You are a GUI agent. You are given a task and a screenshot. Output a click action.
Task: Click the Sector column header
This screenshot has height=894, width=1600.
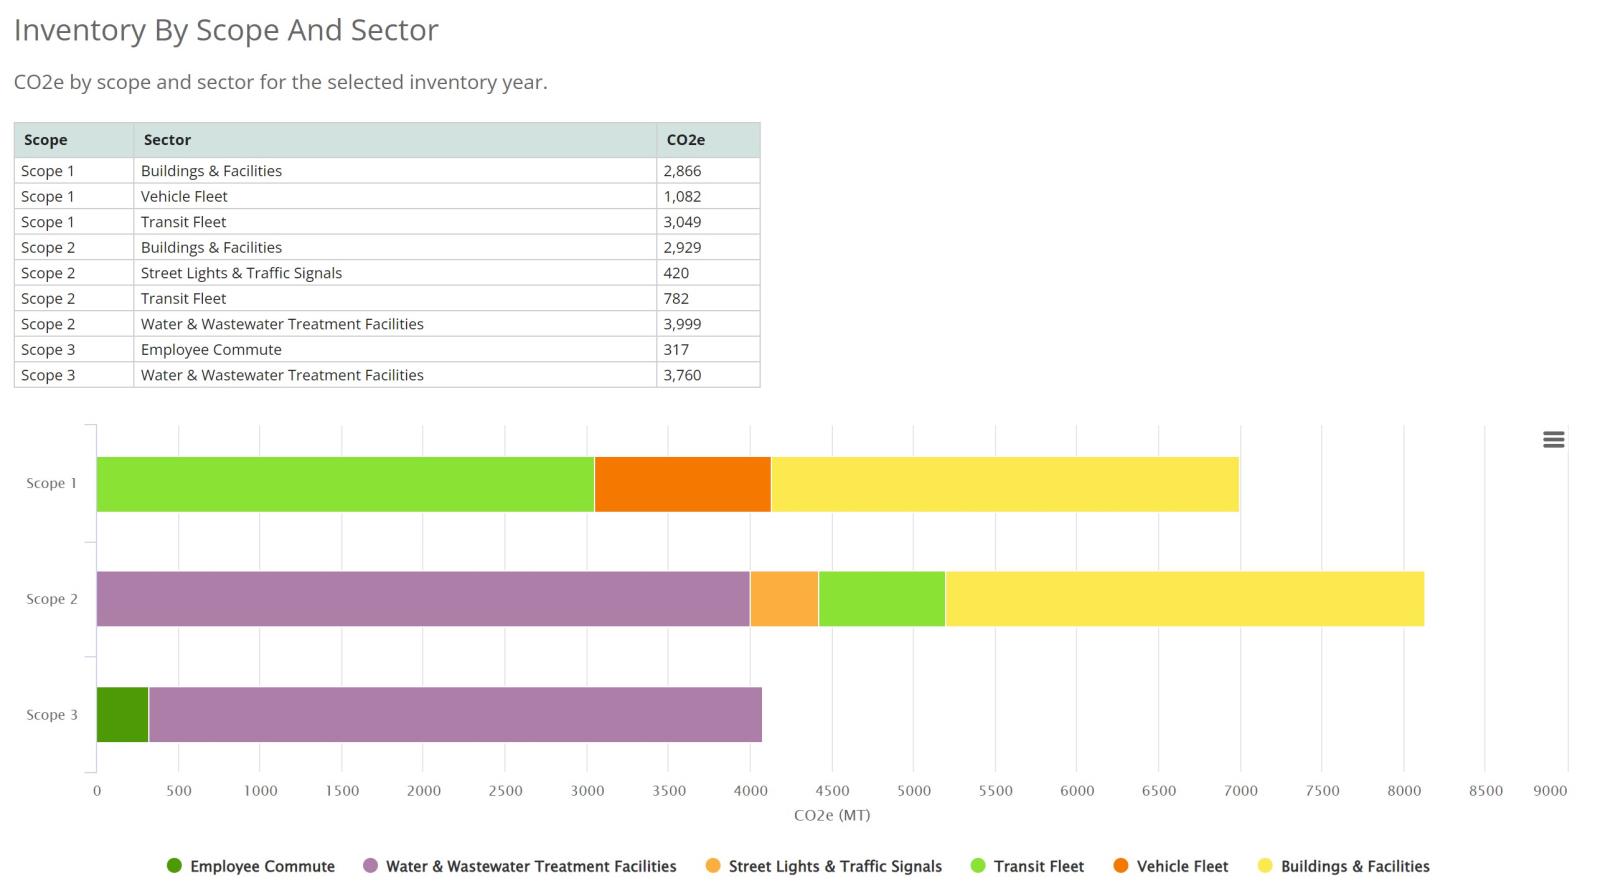(x=395, y=140)
